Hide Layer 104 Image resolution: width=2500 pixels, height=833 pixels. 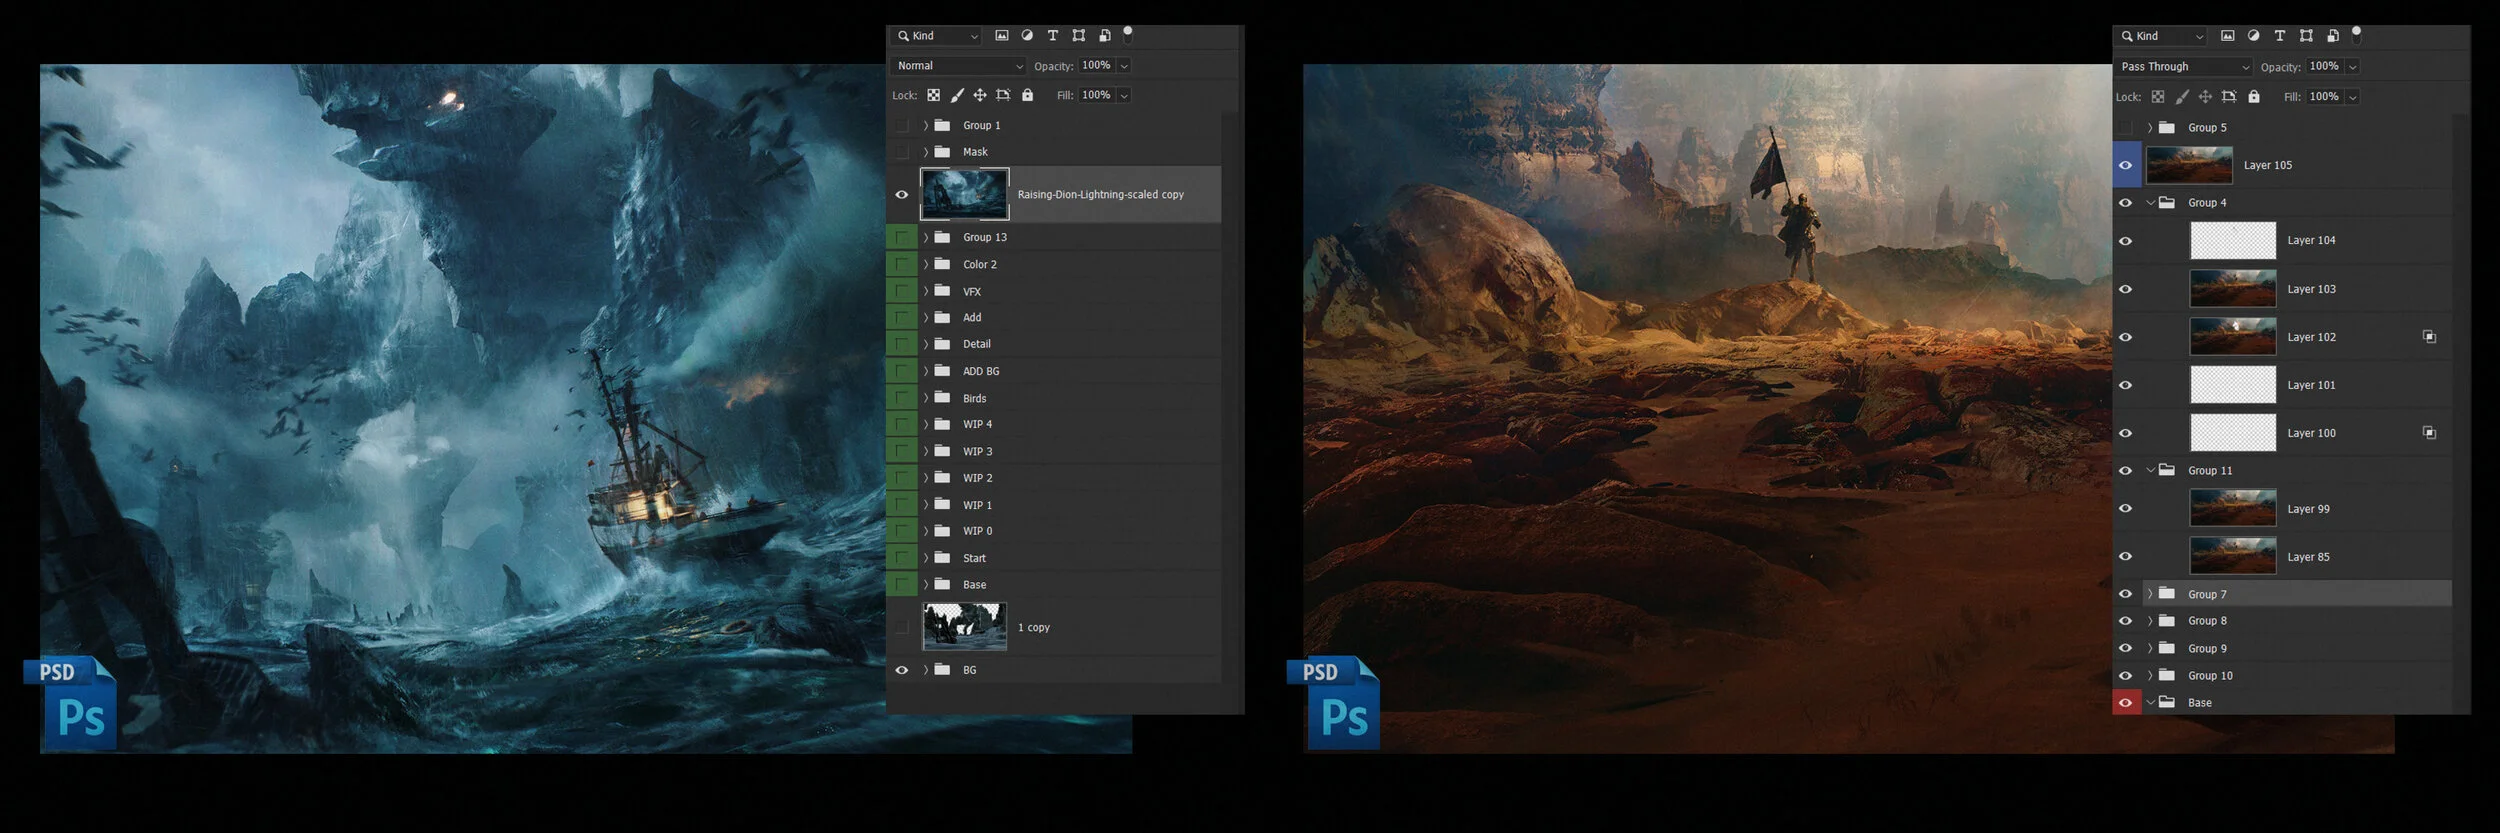pos(2126,241)
